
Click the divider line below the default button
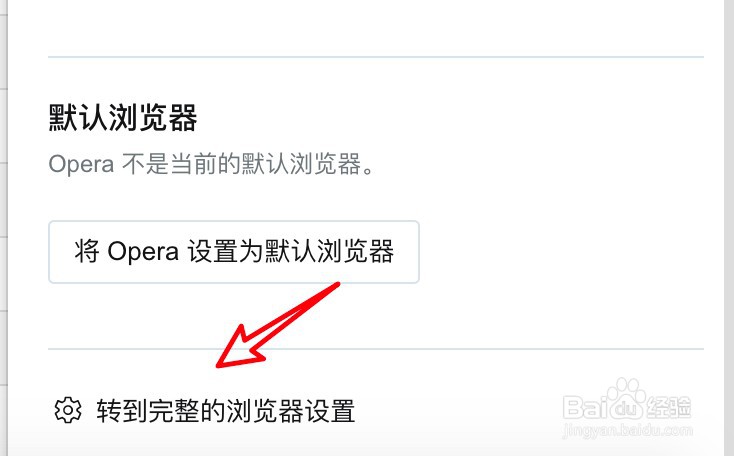[376, 349]
